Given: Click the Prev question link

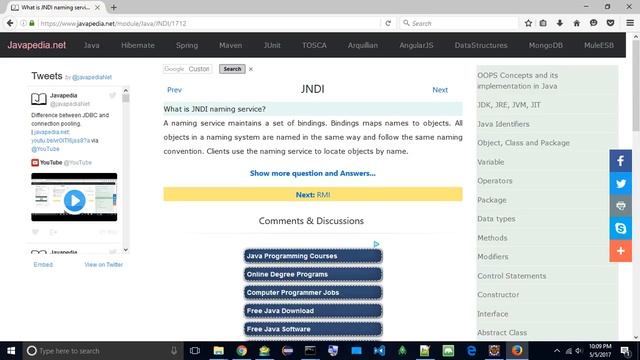Looking at the screenshot, I should [174, 90].
